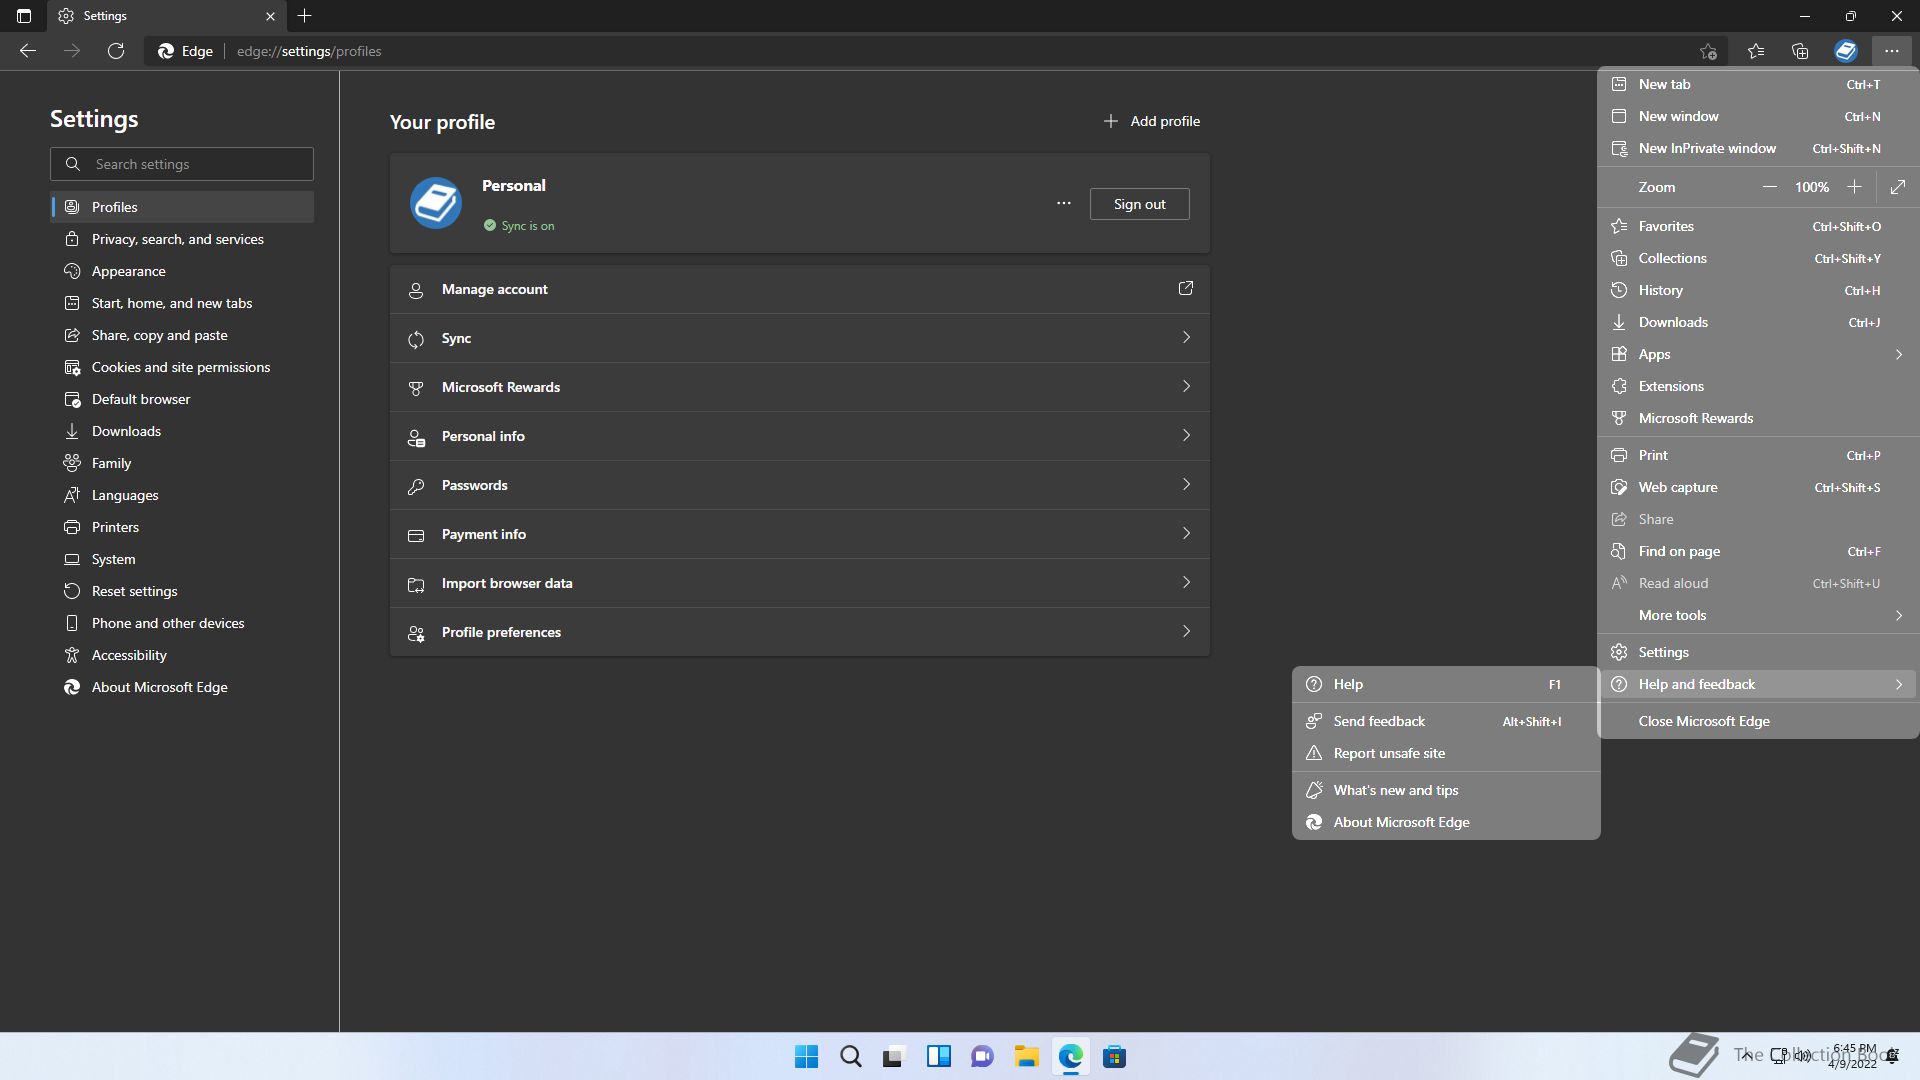Open Downloads from the Edge menu

(x=1758, y=322)
